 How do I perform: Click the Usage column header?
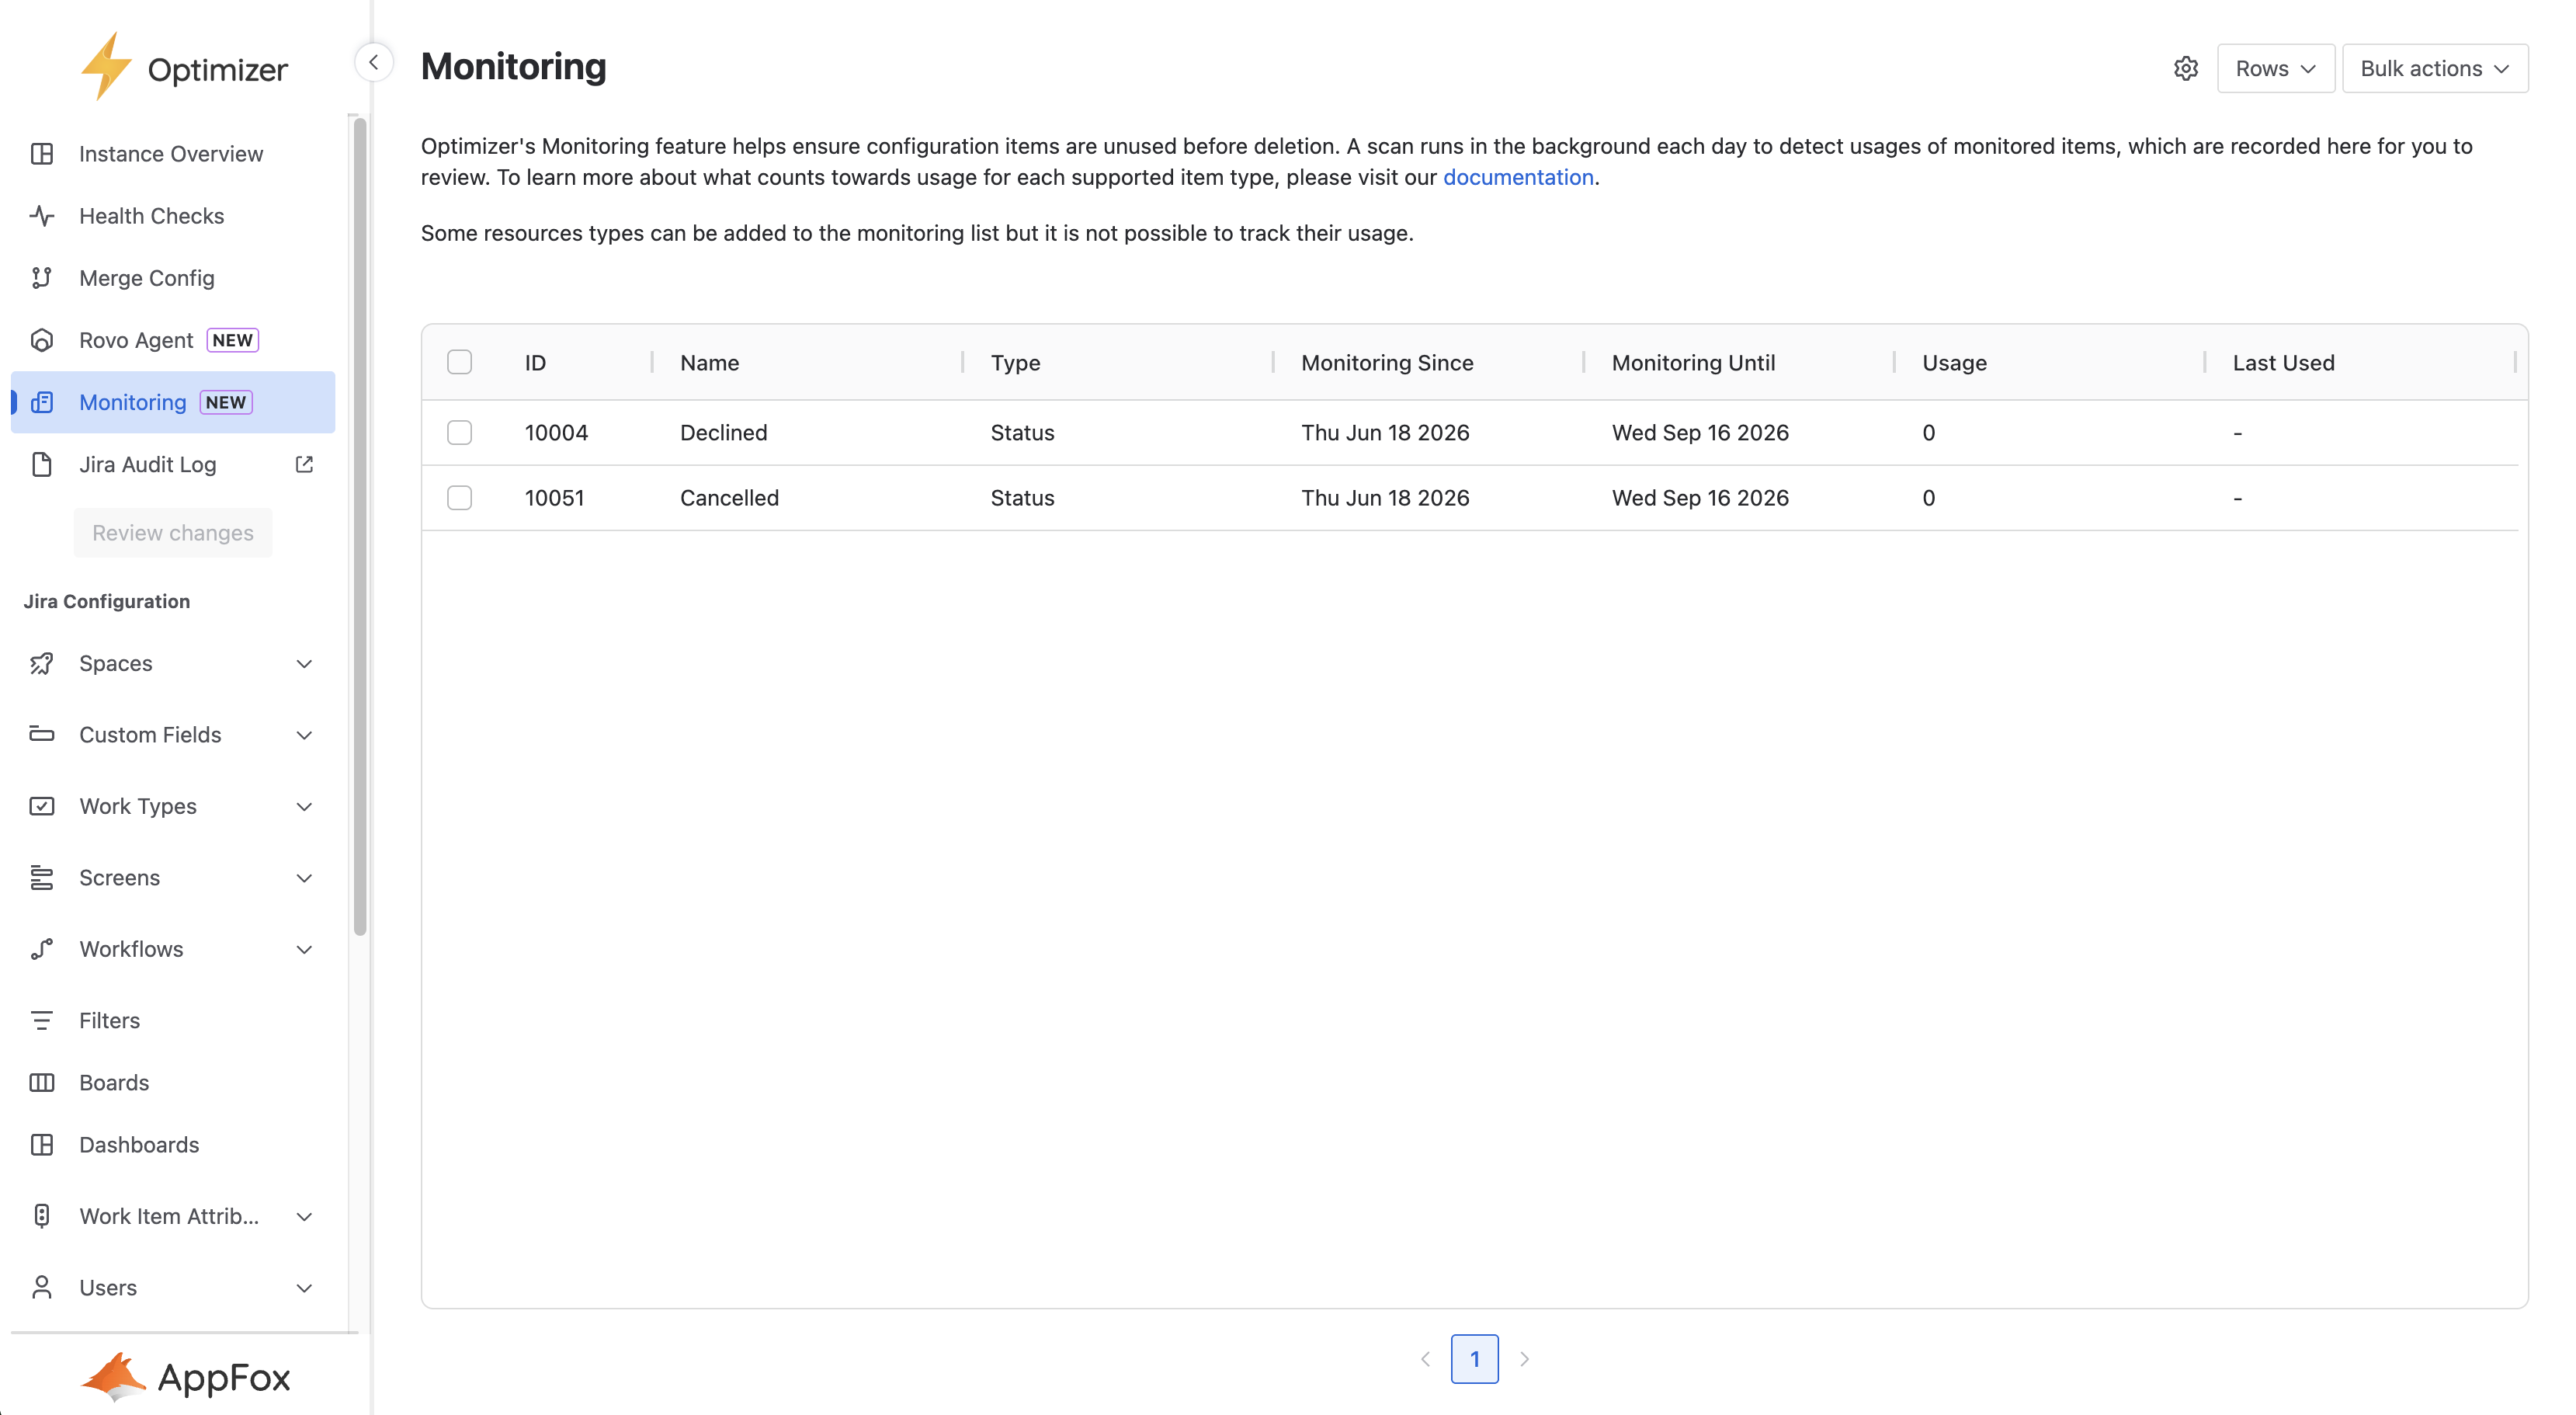coord(1954,362)
